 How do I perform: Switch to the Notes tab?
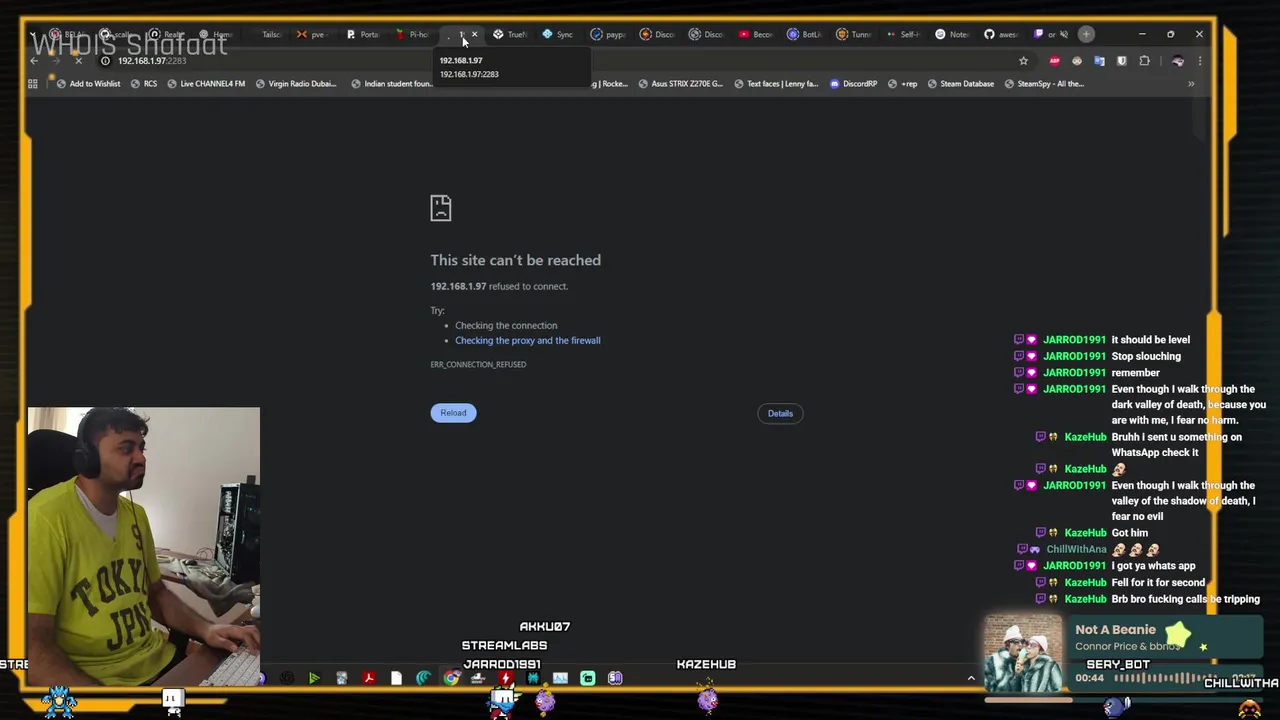pos(952,34)
